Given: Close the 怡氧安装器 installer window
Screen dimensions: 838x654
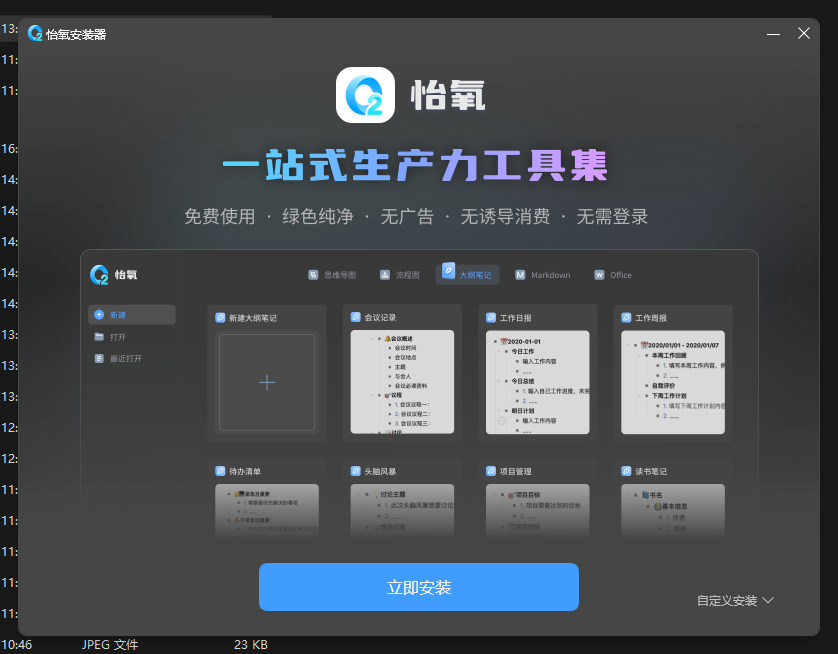Looking at the screenshot, I should click(x=804, y=34).
